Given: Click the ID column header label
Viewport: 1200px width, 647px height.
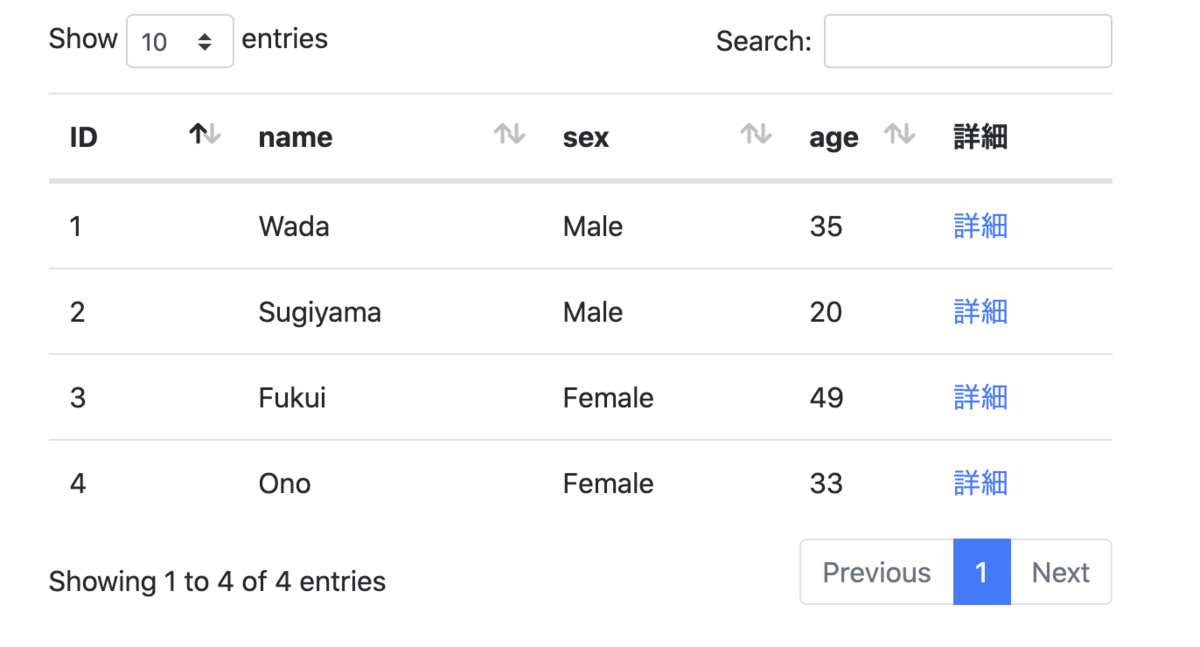Looking at the screenshot, I should coord(84,138).
